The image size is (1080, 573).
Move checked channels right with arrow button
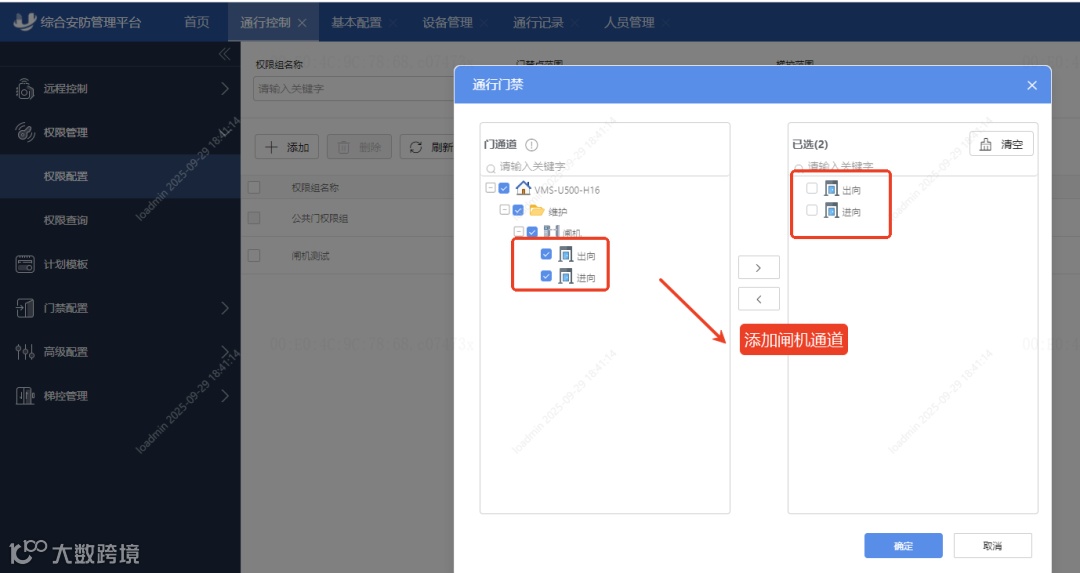[758, 267]
